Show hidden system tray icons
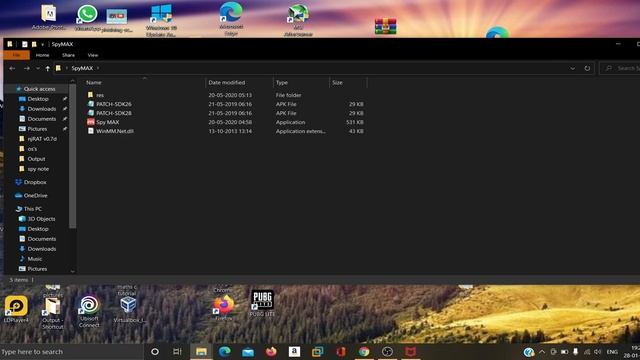Screen dimensions: 640x360 tap(542, 351)
